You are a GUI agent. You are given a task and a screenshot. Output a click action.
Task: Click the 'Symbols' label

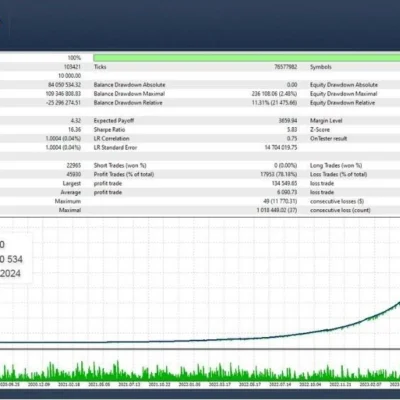click(321, 67)
